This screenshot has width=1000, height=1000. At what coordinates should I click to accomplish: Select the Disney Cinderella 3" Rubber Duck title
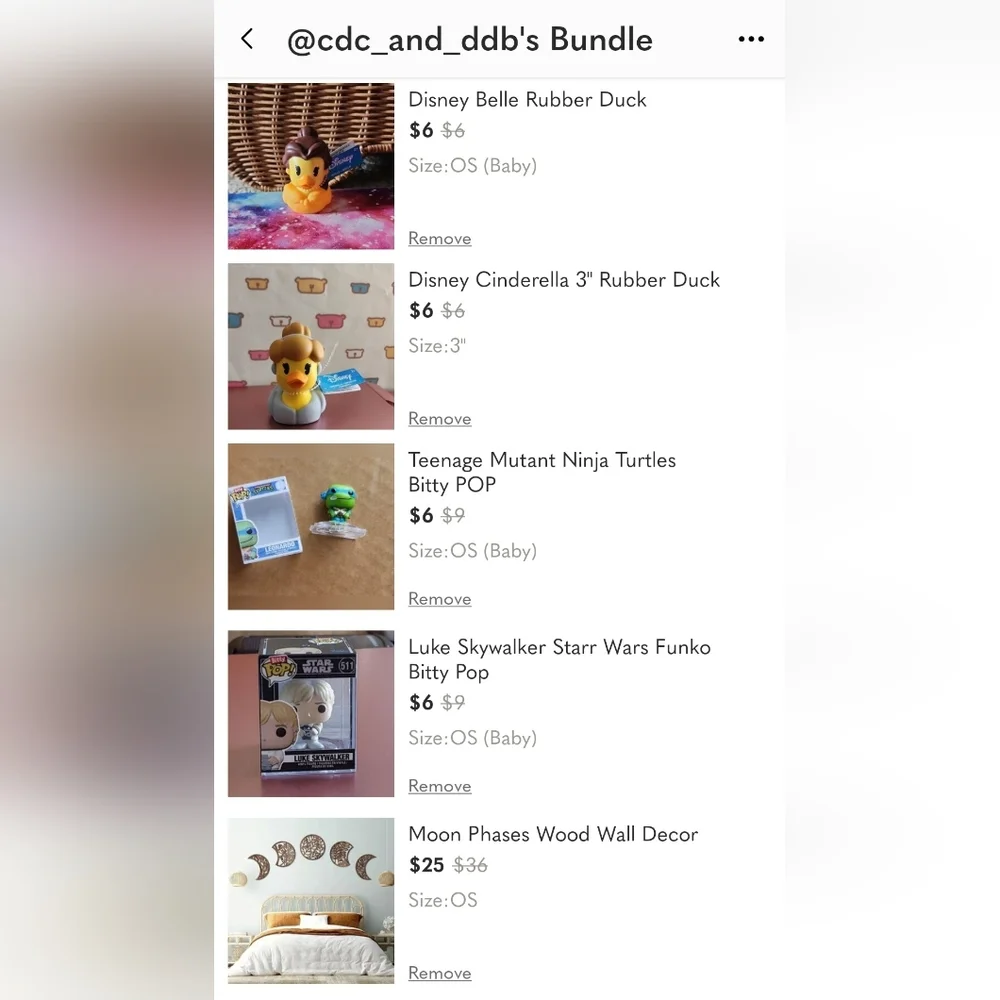(564, 280)
